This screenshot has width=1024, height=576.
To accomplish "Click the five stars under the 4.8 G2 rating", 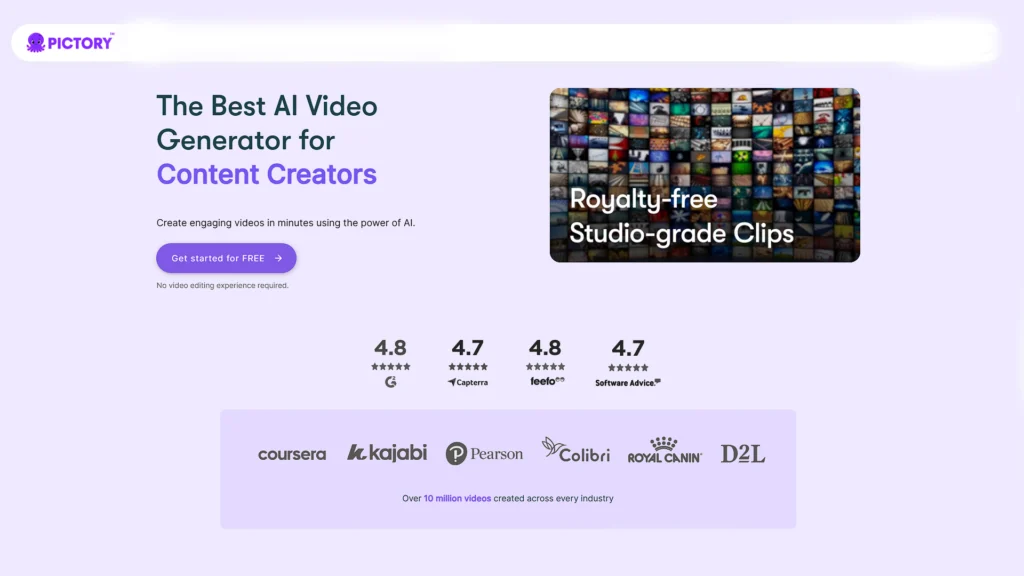I will pyautogui.click(x=390, y=364).
